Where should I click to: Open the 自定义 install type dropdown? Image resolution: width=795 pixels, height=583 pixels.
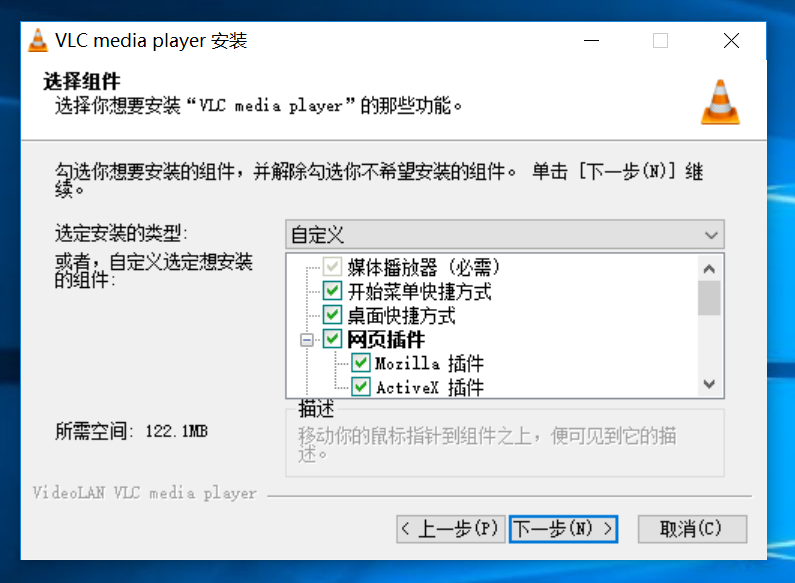tap(504, 235)
